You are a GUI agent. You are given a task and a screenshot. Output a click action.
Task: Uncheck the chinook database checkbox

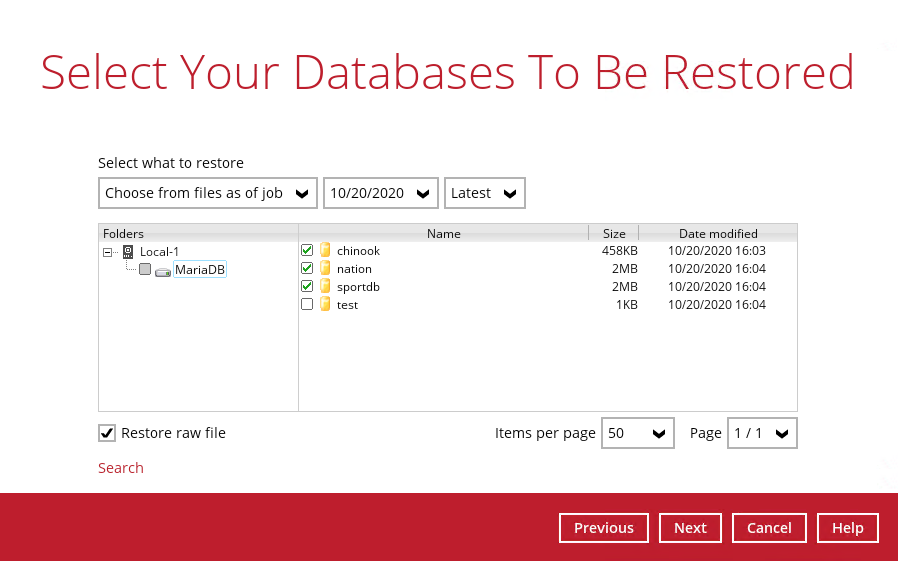(307, 251)
